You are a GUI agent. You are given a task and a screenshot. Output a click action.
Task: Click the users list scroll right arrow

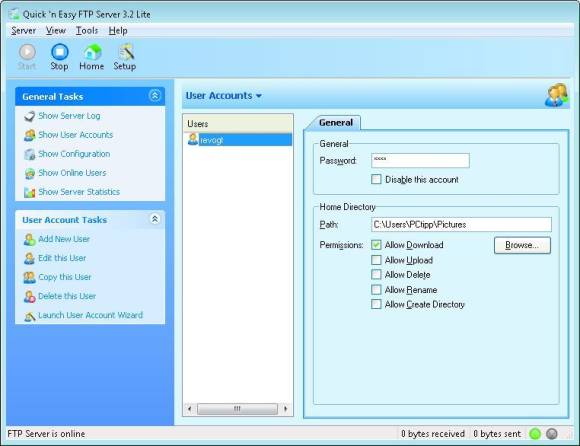click(285, 409)
